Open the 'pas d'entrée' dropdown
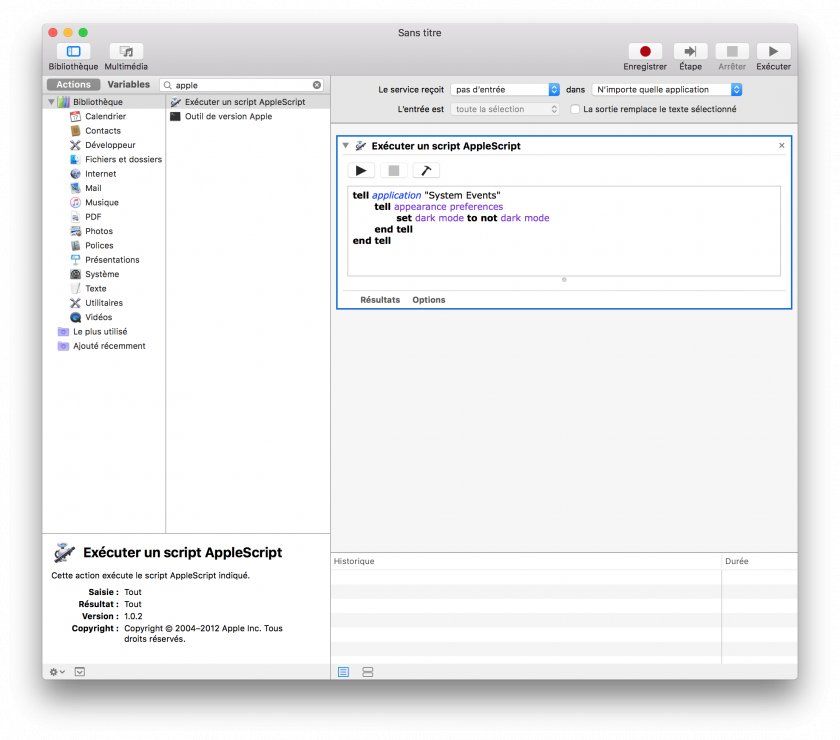Image resolution: width=840 pixels, height=740 pixels. pyautogui.click(x=505, y=90)
